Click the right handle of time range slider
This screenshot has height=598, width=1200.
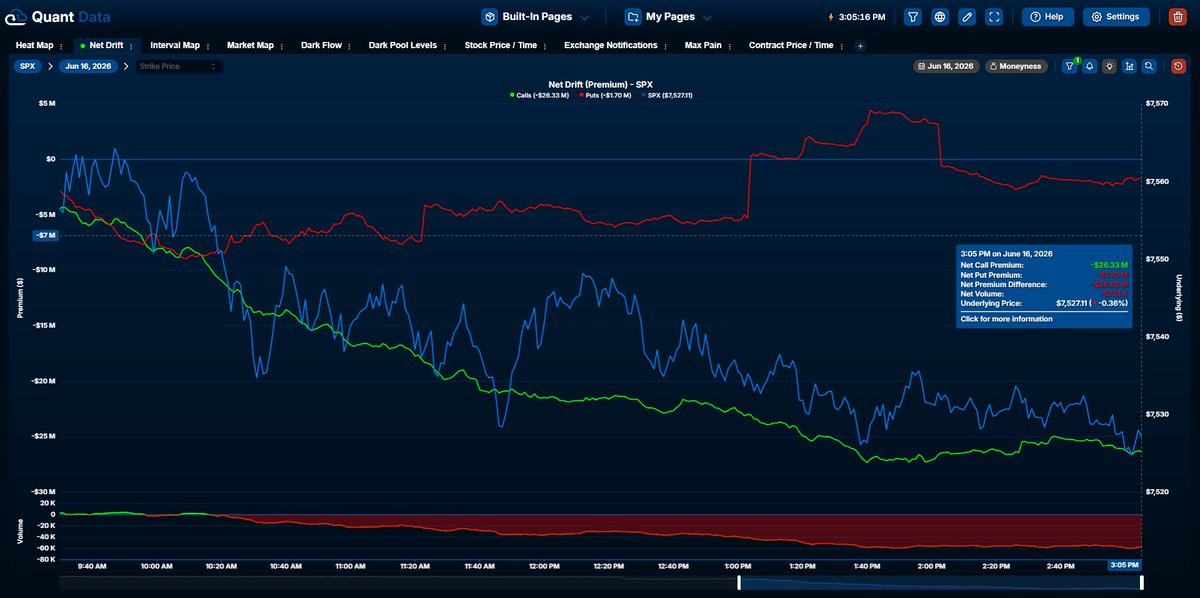pos(1141,582)
